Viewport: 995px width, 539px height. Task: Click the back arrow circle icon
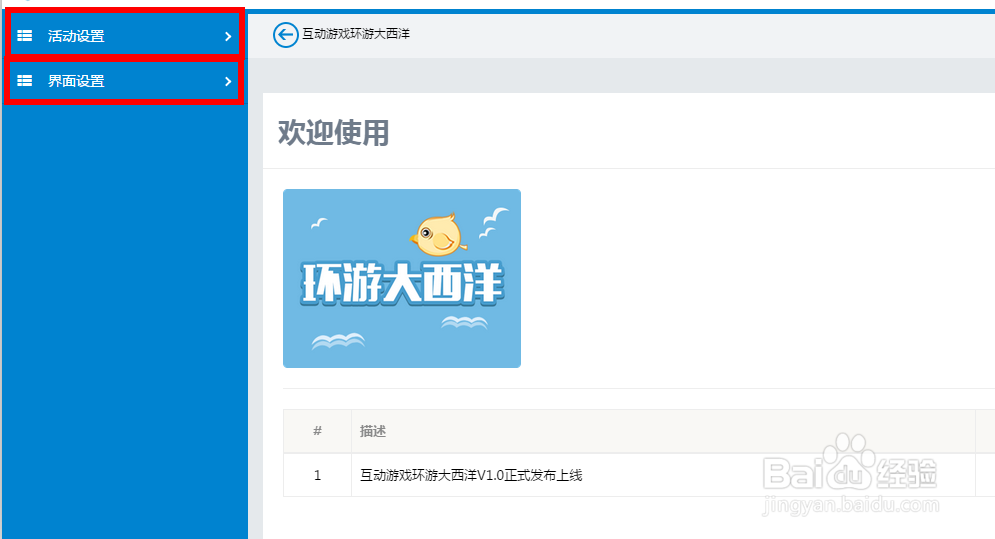tap(286, 34)
